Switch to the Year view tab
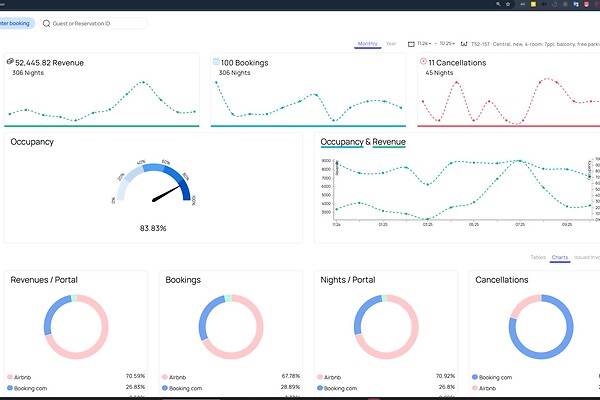600x400 pixels. pyautogui.click(x=391, y=44)
